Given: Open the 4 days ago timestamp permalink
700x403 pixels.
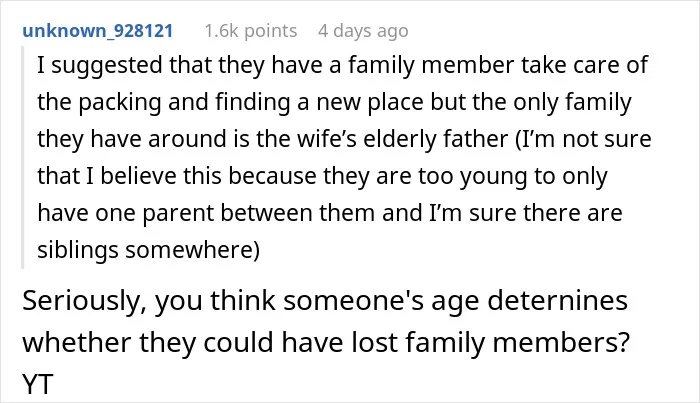Looking at the screenshot, I should click(363, 31).
